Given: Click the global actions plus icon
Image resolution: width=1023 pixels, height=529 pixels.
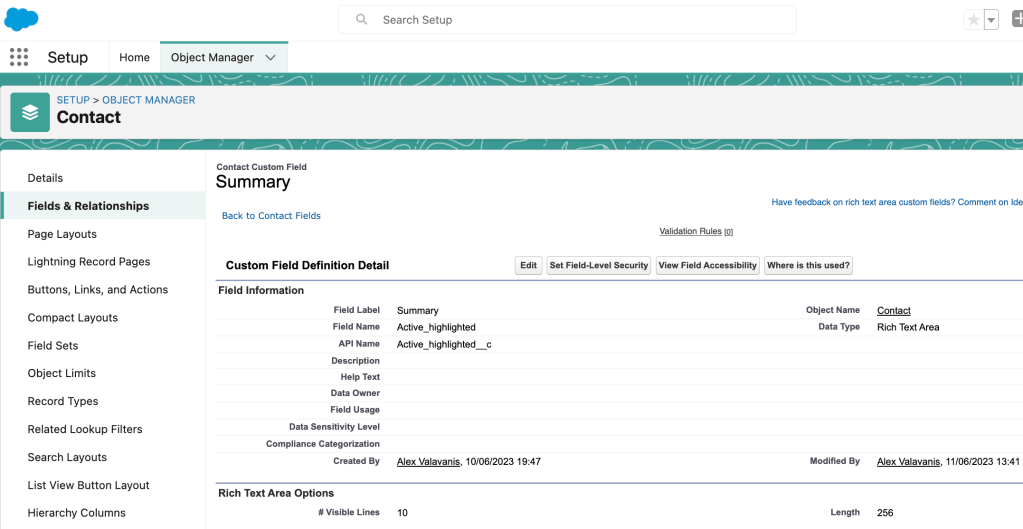Looking at the screenshot, I should coord(1016,20).
